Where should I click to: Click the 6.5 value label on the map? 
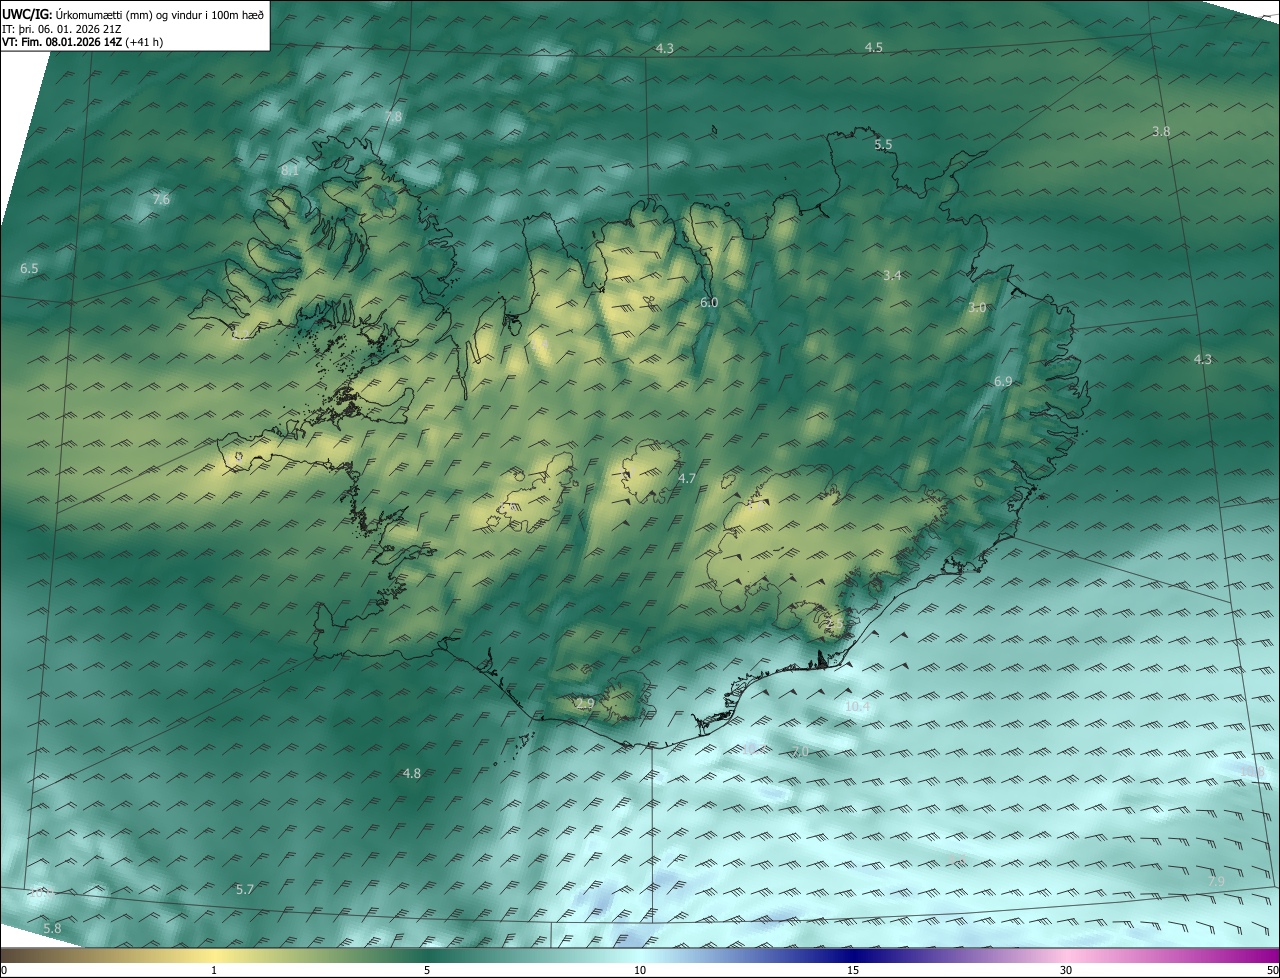[x=29, y=268]
